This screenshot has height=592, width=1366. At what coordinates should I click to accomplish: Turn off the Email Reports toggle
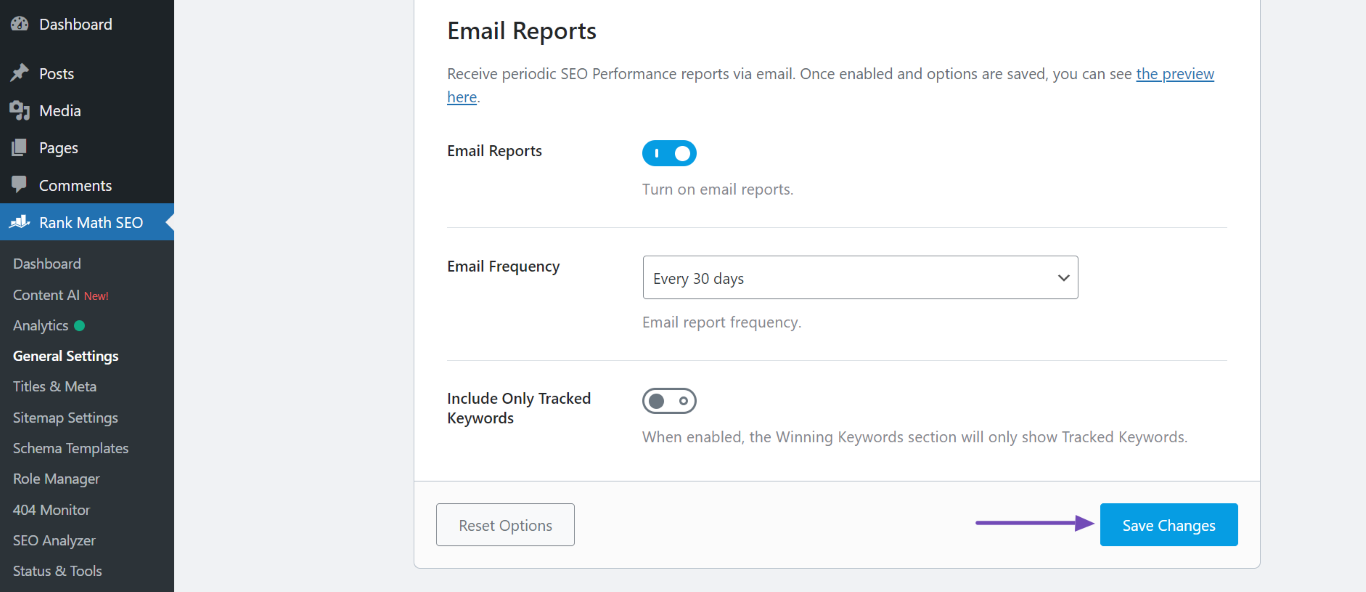pyautogui.click(x=669, y=153)
